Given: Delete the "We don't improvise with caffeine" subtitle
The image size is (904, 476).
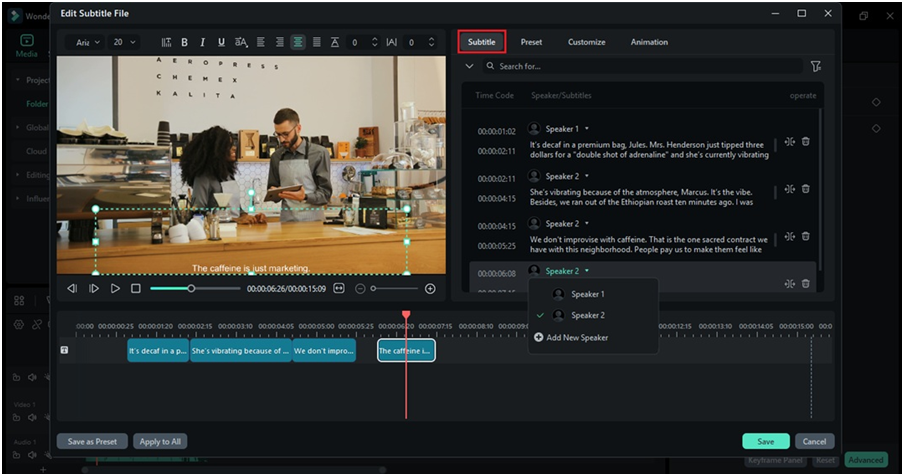Looking at the screenshot, I should coord(806,236).
